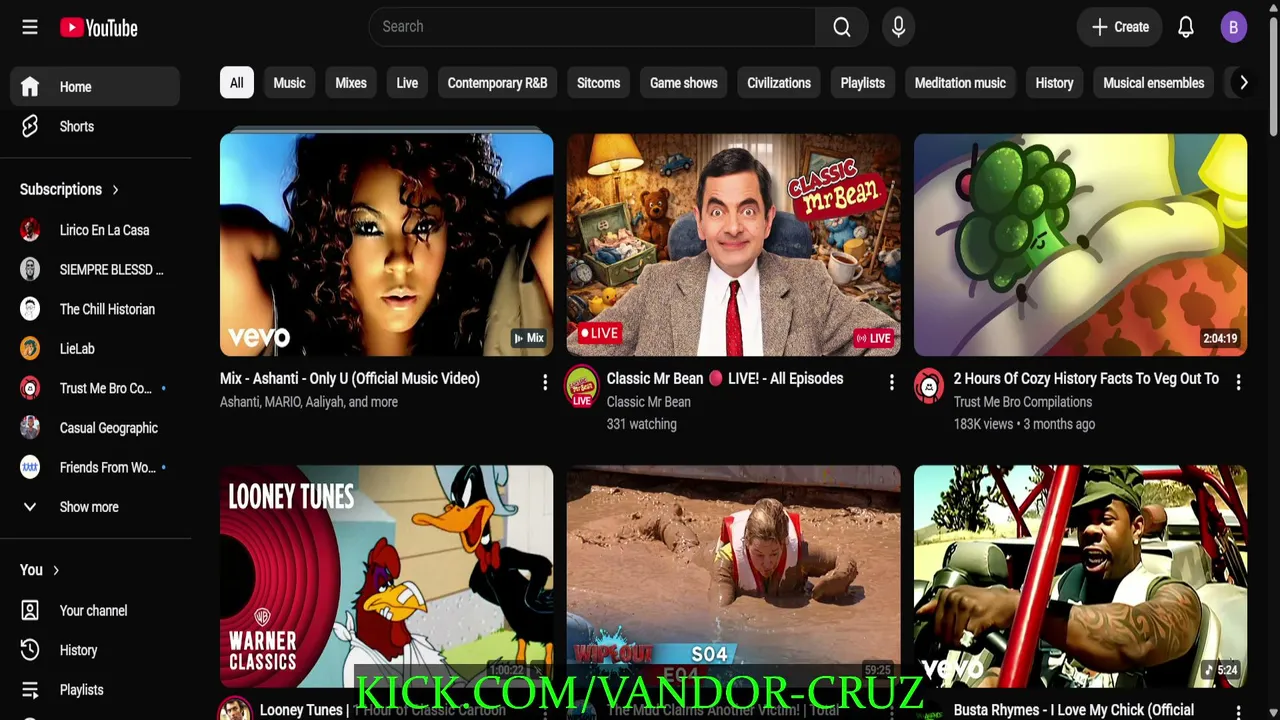Screen dimensions: 1280x720
Task: Start voice search with microphone
Action: coord(898,27)
